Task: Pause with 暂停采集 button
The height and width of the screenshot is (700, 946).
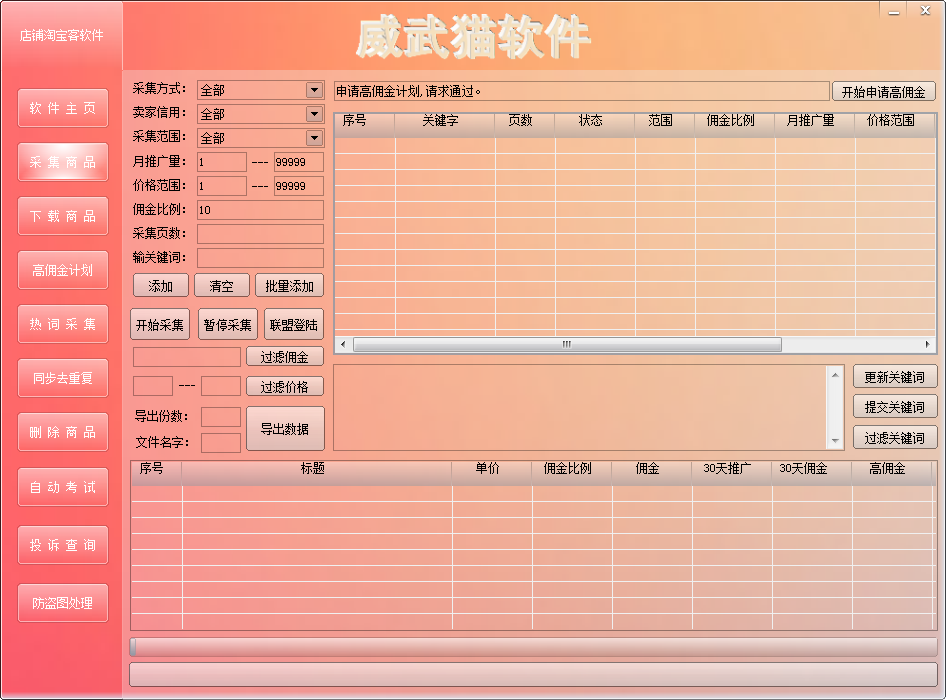Action: point(227,325)
